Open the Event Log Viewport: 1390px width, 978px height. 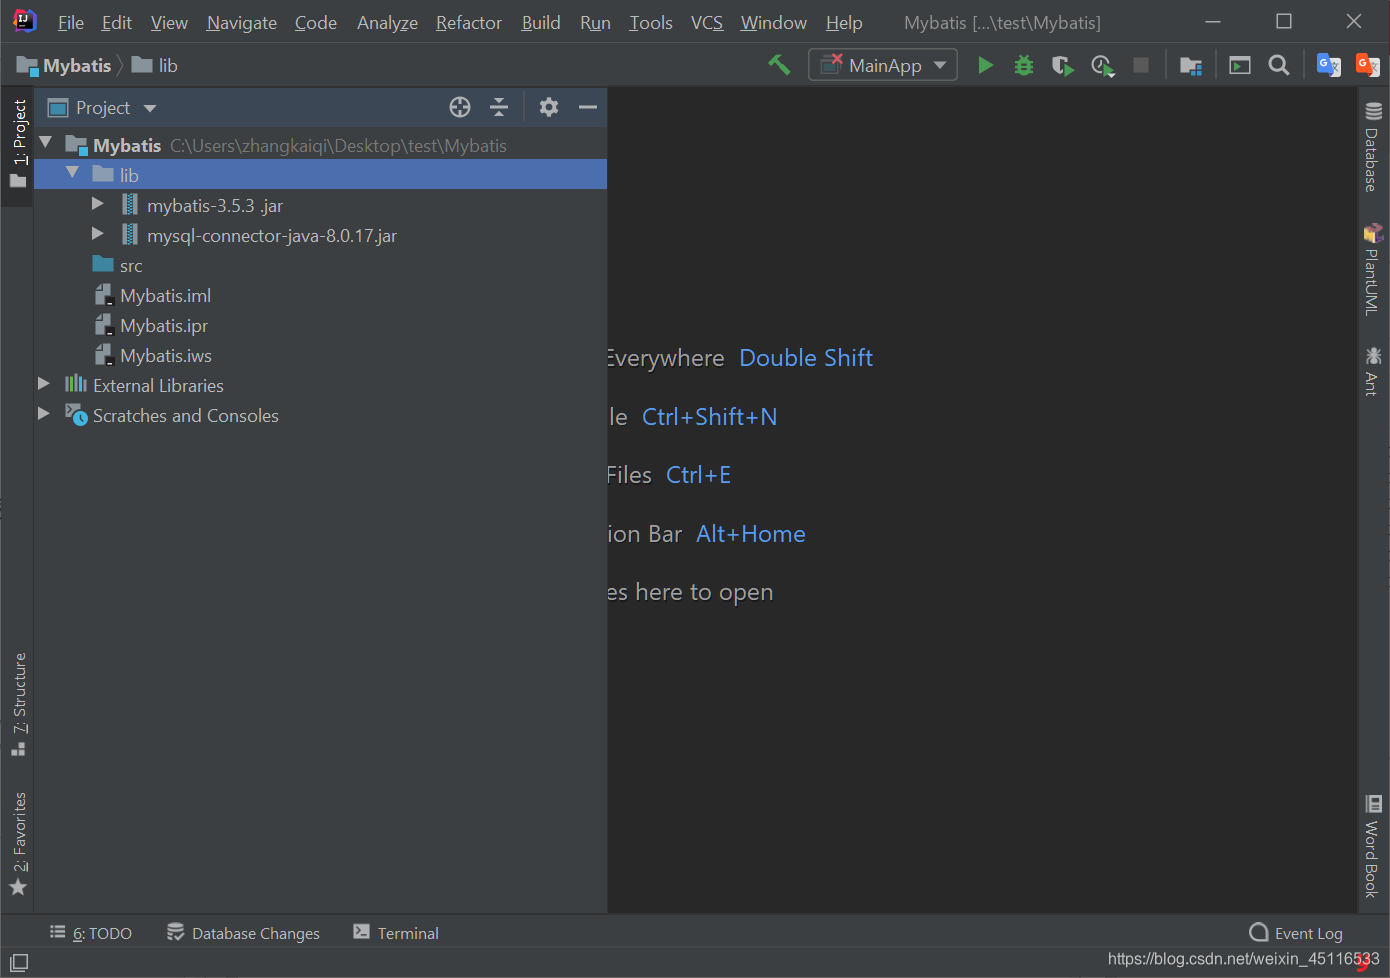(1296, 933)
